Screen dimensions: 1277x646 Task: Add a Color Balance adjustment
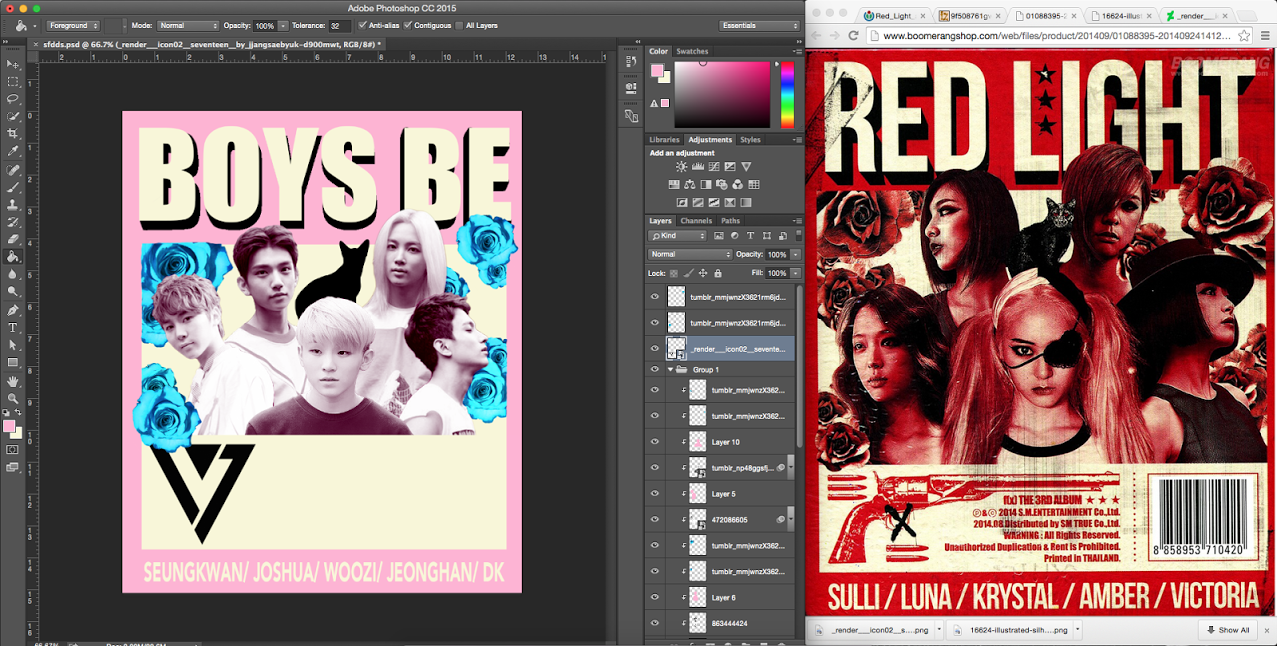689,185
